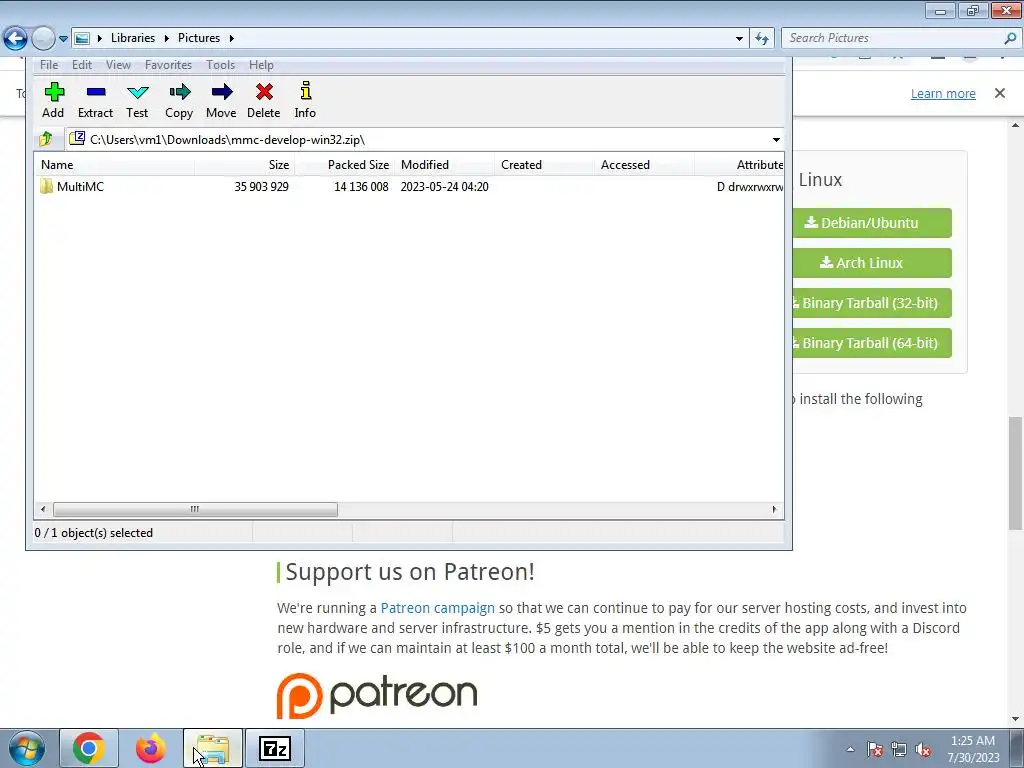Select the MultiMC folder icon
Image resolution: width=1024 pixels, height=768 pixels.
tap(46, 187)
